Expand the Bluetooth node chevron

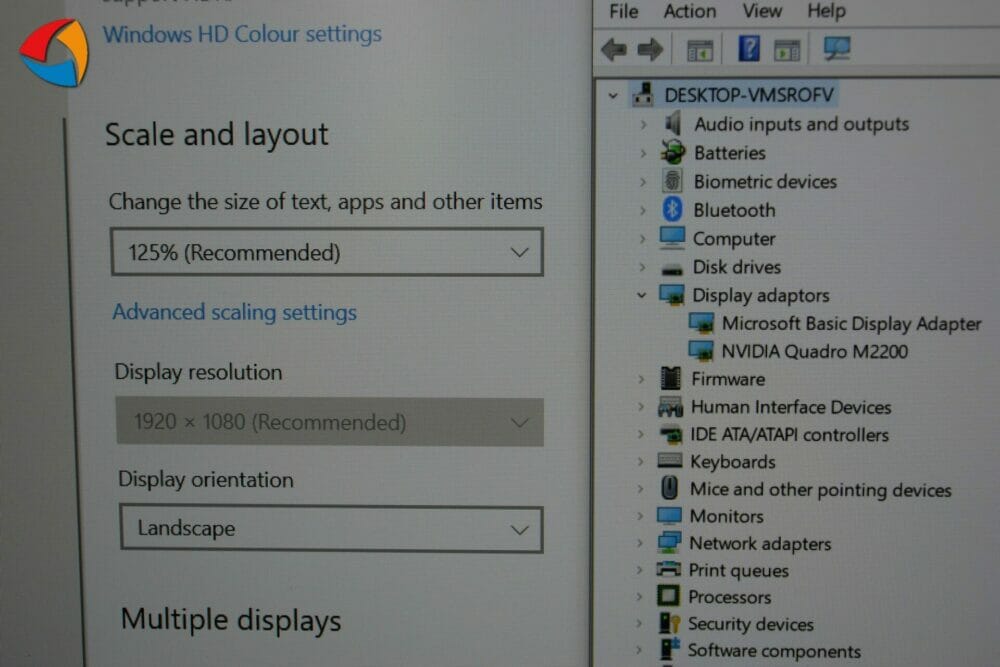point(642,210)
